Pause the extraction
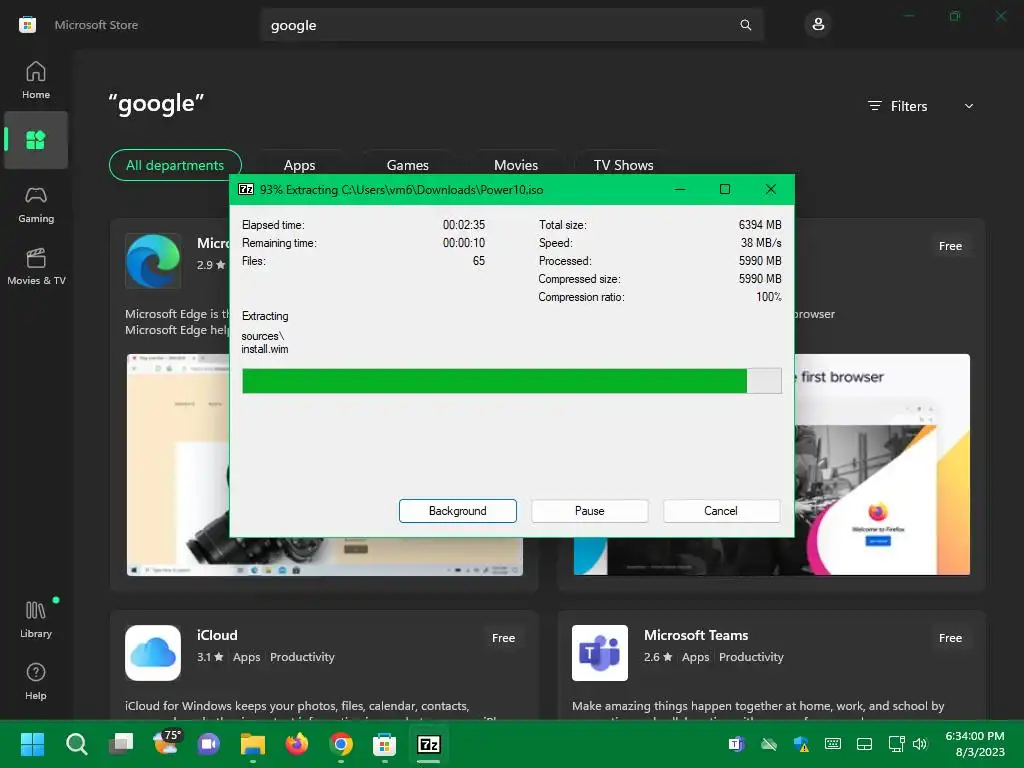 590,511
